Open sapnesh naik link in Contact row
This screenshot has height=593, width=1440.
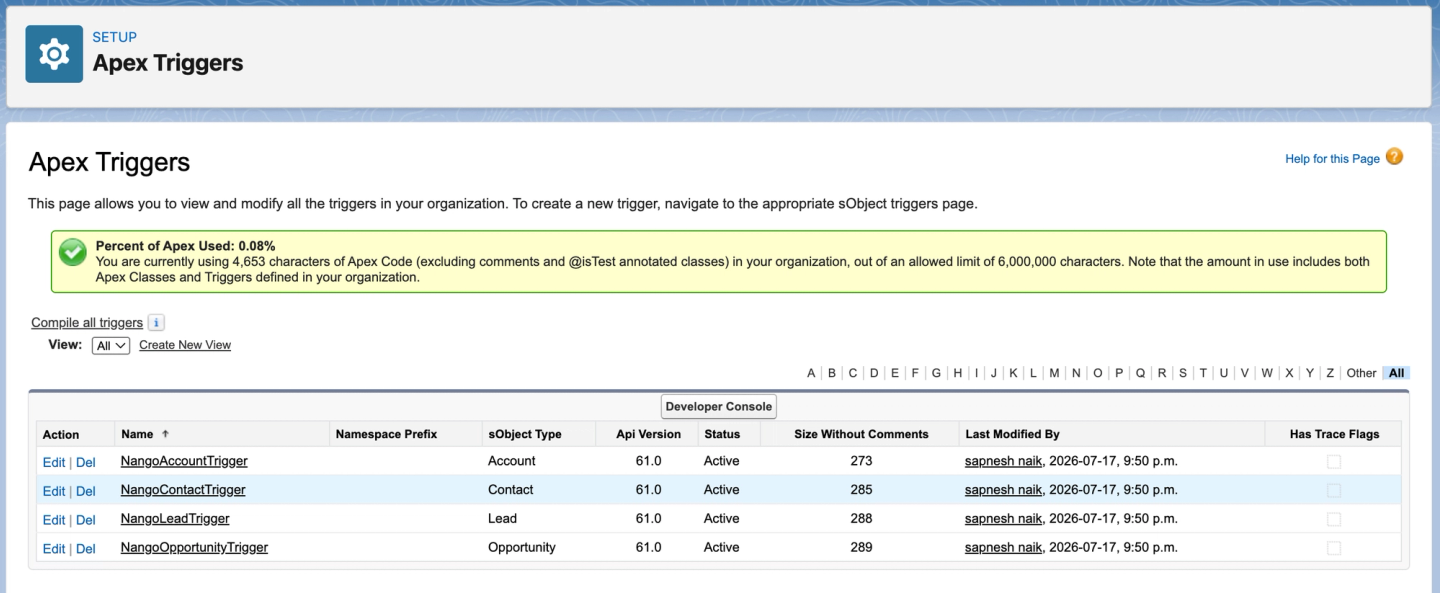1003,490
